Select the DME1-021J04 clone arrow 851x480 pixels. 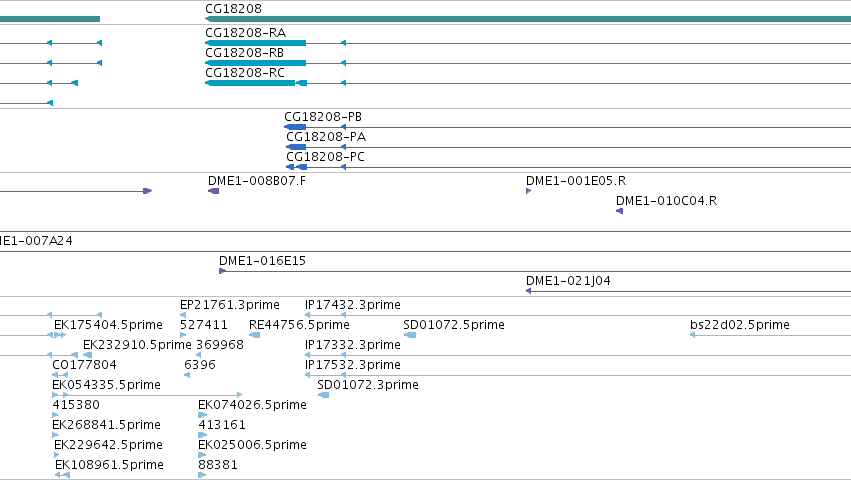point(688,291)
